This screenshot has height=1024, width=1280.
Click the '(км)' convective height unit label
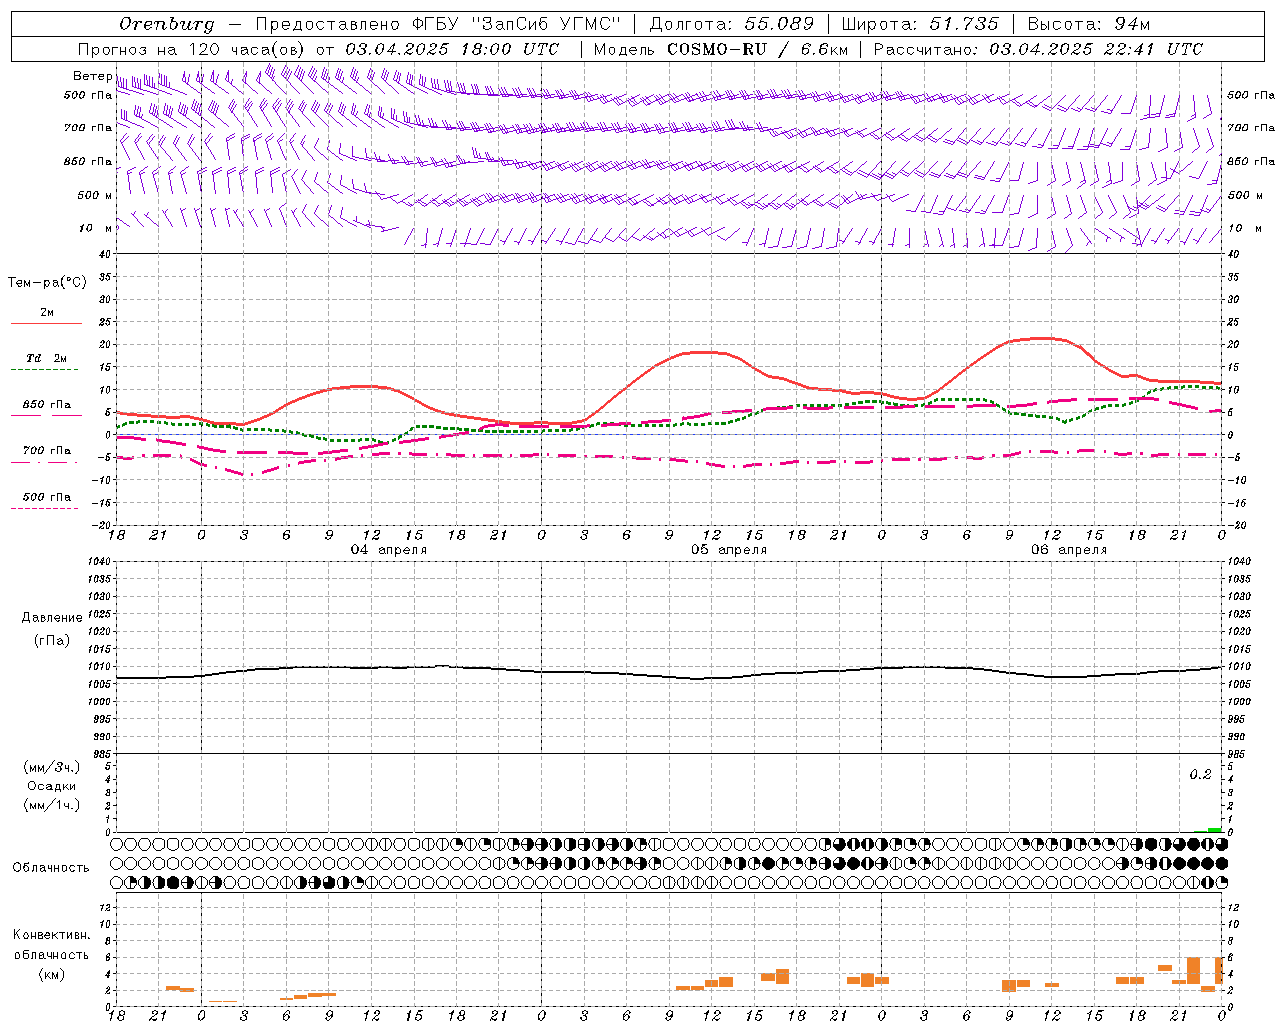pos(51,974)
